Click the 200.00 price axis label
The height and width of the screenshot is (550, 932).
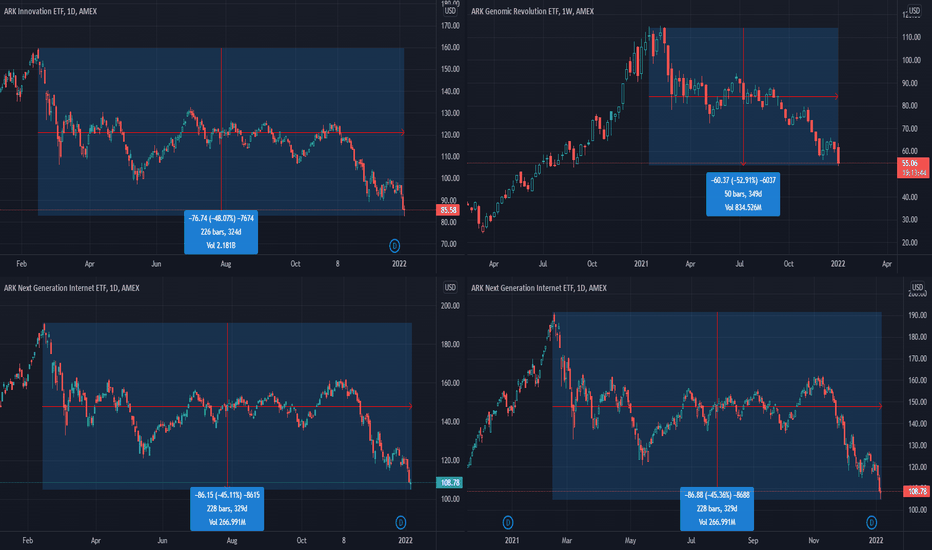point(450,306)
